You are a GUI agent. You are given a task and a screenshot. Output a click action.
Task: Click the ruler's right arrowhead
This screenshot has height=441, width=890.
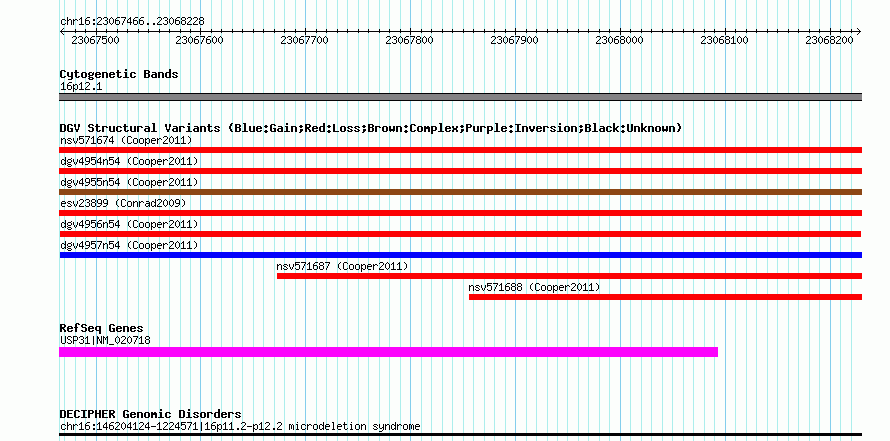(x=859, y=32)
